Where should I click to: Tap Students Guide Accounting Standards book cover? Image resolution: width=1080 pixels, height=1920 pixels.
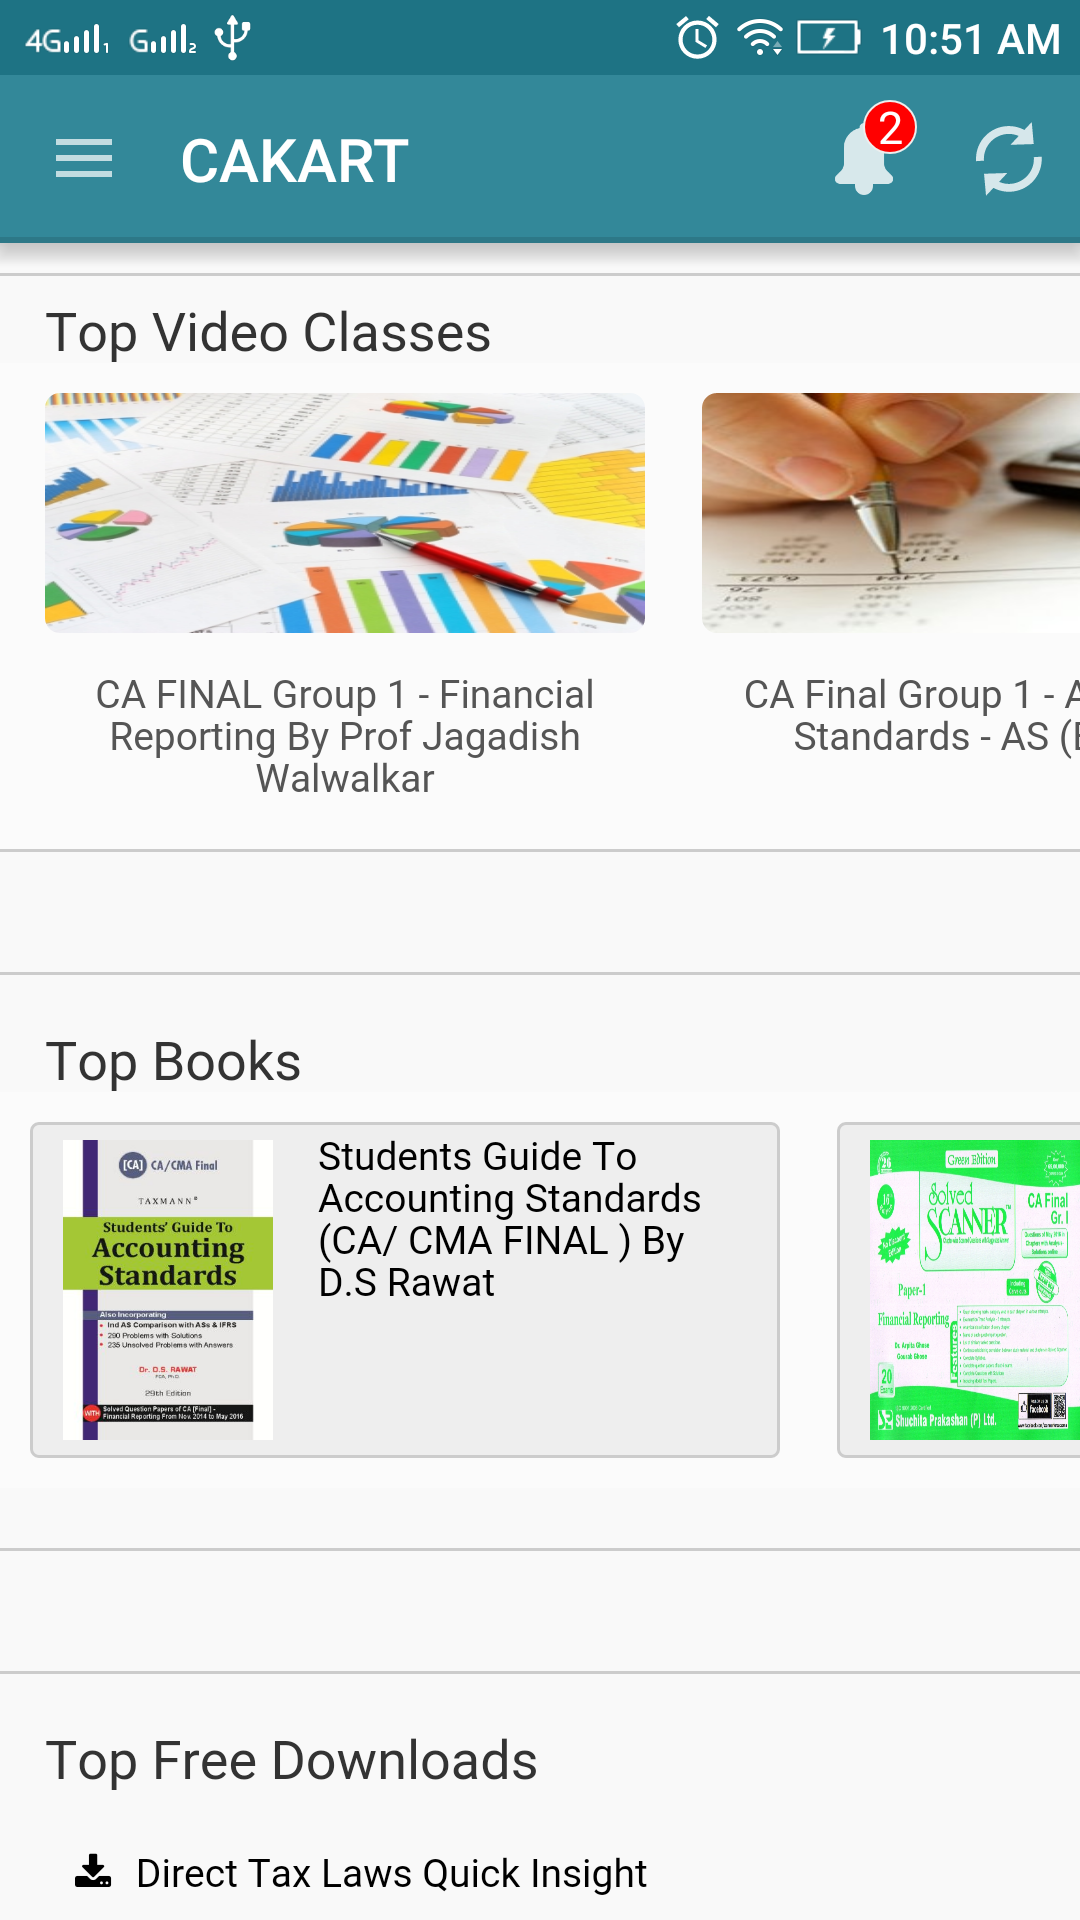click(x=168, y=1290)
